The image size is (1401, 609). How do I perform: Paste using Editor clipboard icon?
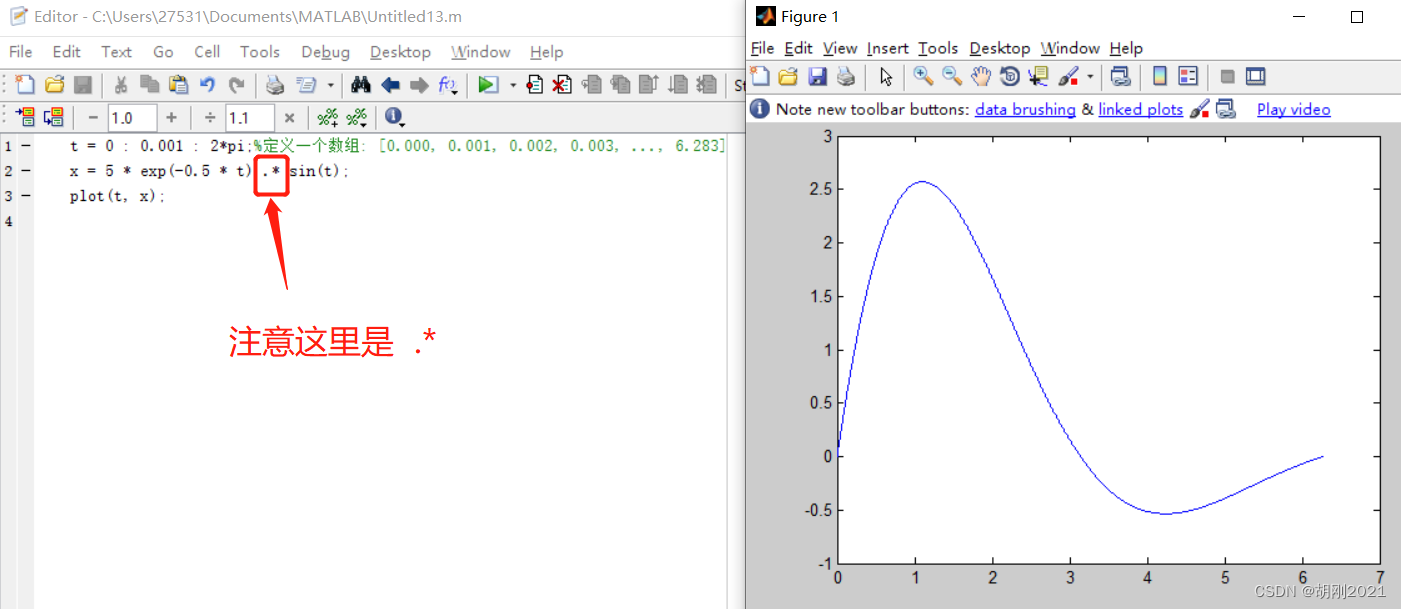179,85
